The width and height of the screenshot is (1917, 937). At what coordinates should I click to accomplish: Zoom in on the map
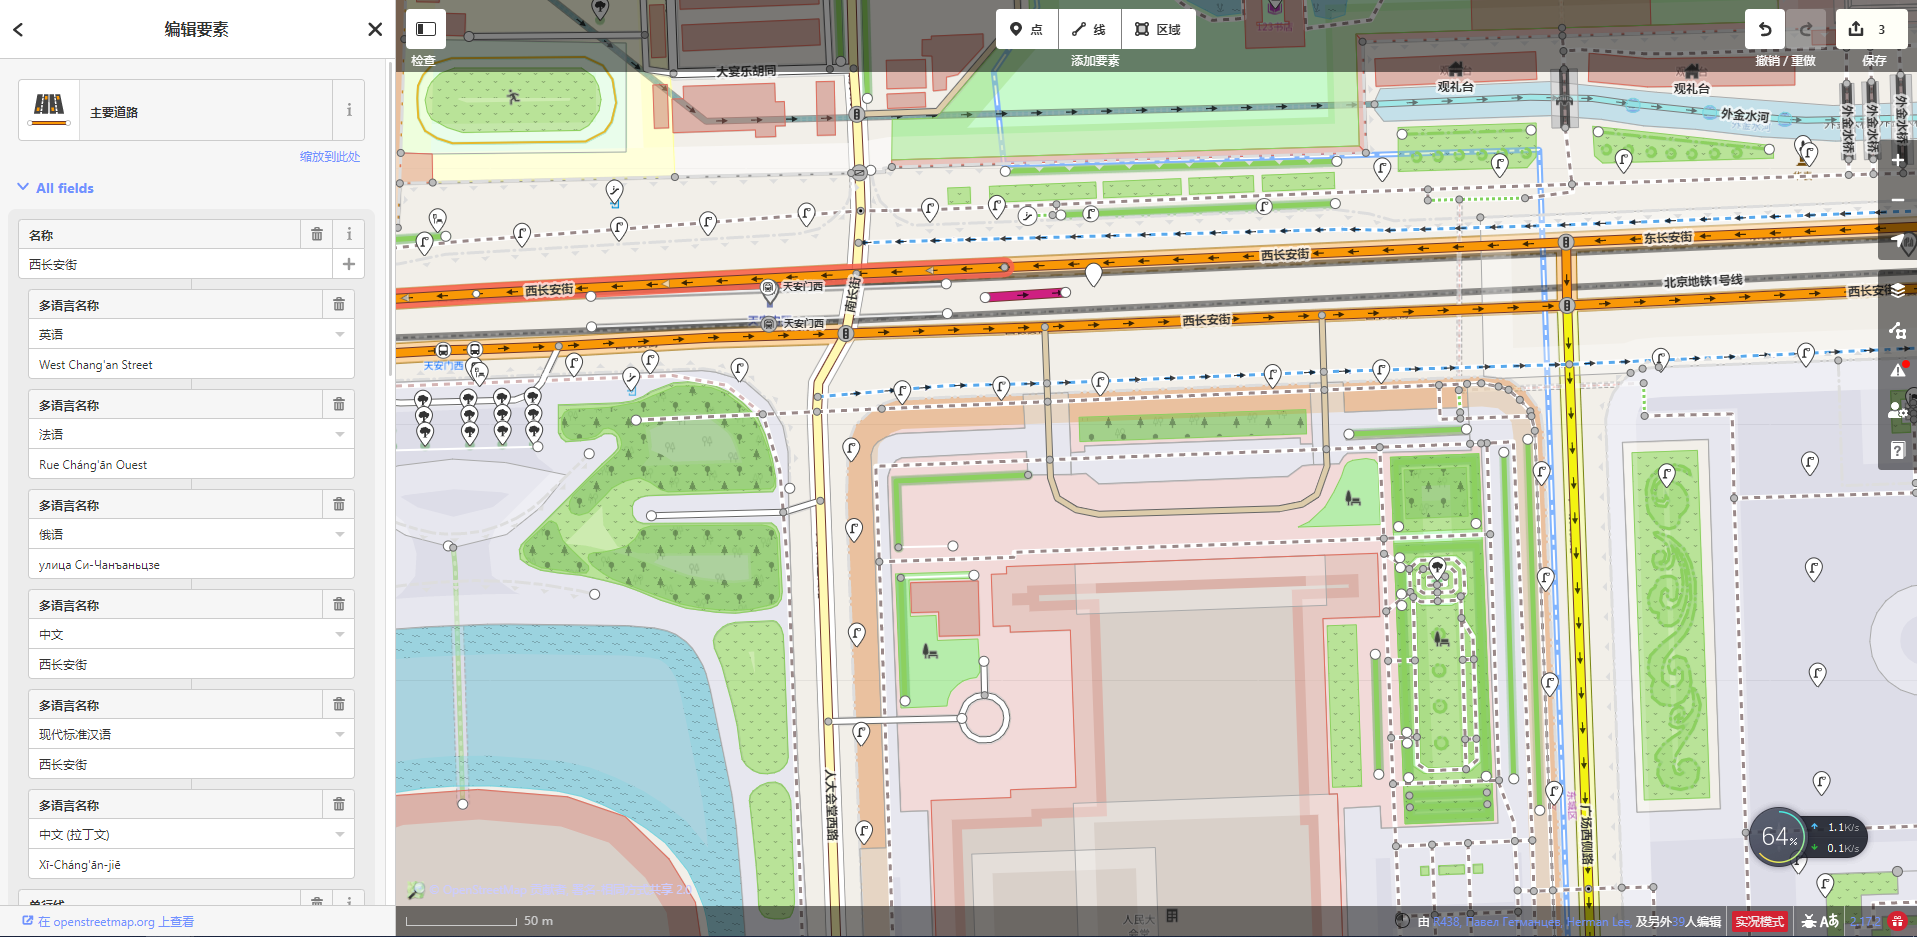(x=1898, y=160)
